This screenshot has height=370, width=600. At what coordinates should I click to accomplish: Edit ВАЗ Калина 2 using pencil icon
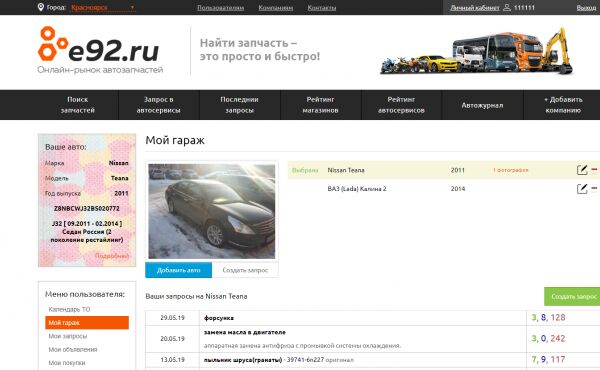(582, 188)
